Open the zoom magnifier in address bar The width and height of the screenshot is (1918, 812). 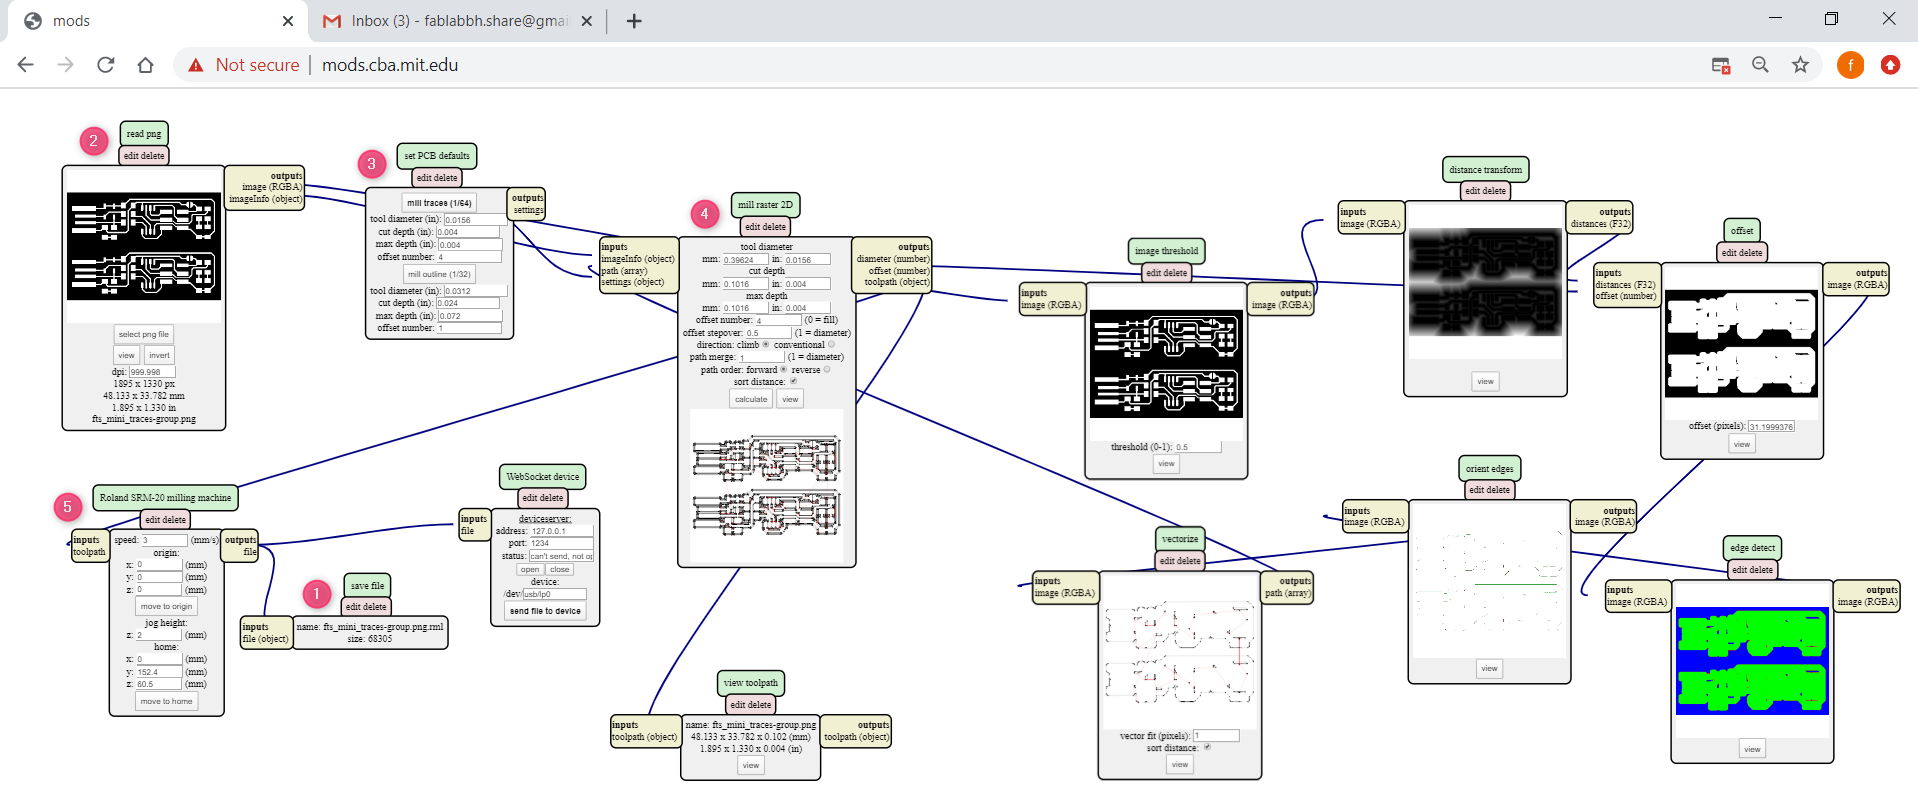coord(1760,65)
